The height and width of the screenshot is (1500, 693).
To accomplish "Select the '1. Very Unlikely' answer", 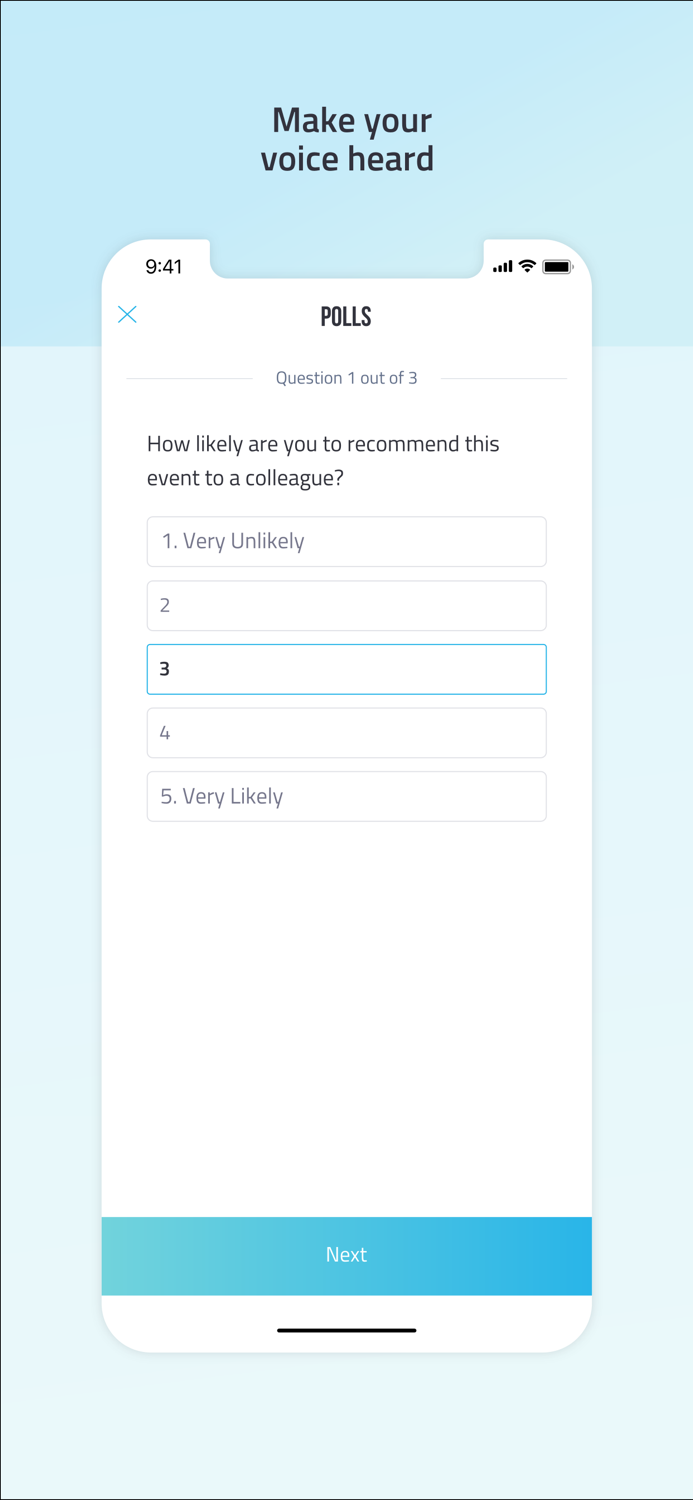I will point(346,542).
